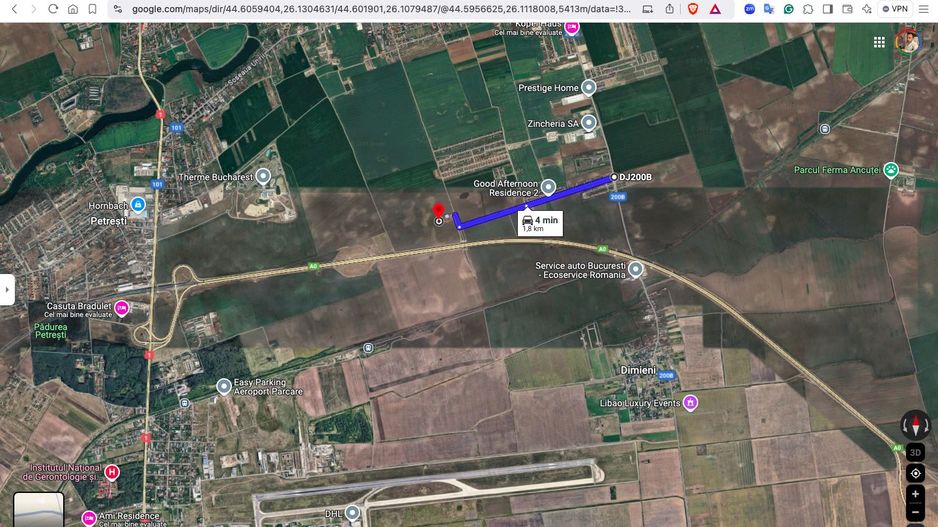Zoom out the map with minus

[915, 513]
